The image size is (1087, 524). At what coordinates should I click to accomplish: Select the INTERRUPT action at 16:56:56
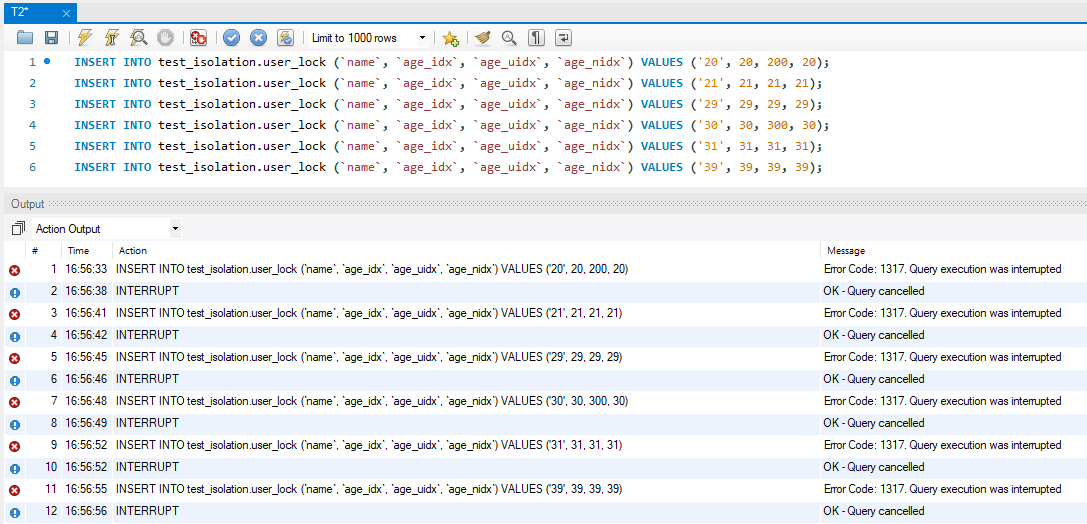click(147, 511)
